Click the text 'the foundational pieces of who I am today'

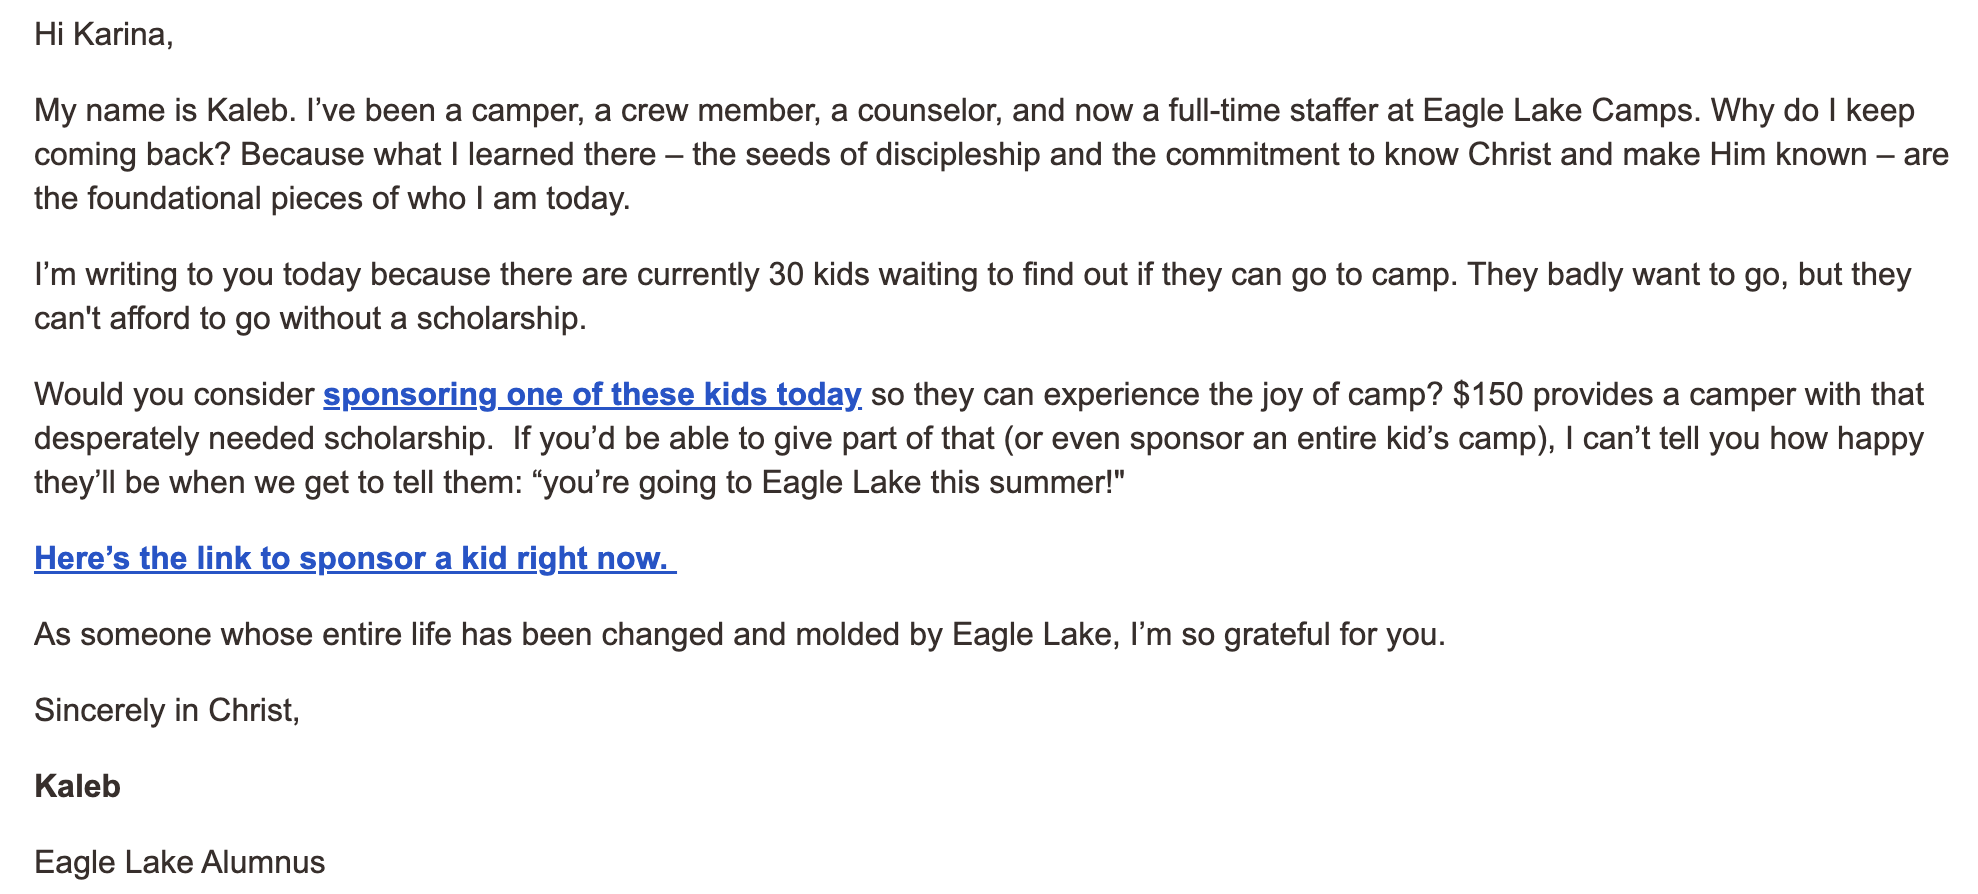point(331,199)
